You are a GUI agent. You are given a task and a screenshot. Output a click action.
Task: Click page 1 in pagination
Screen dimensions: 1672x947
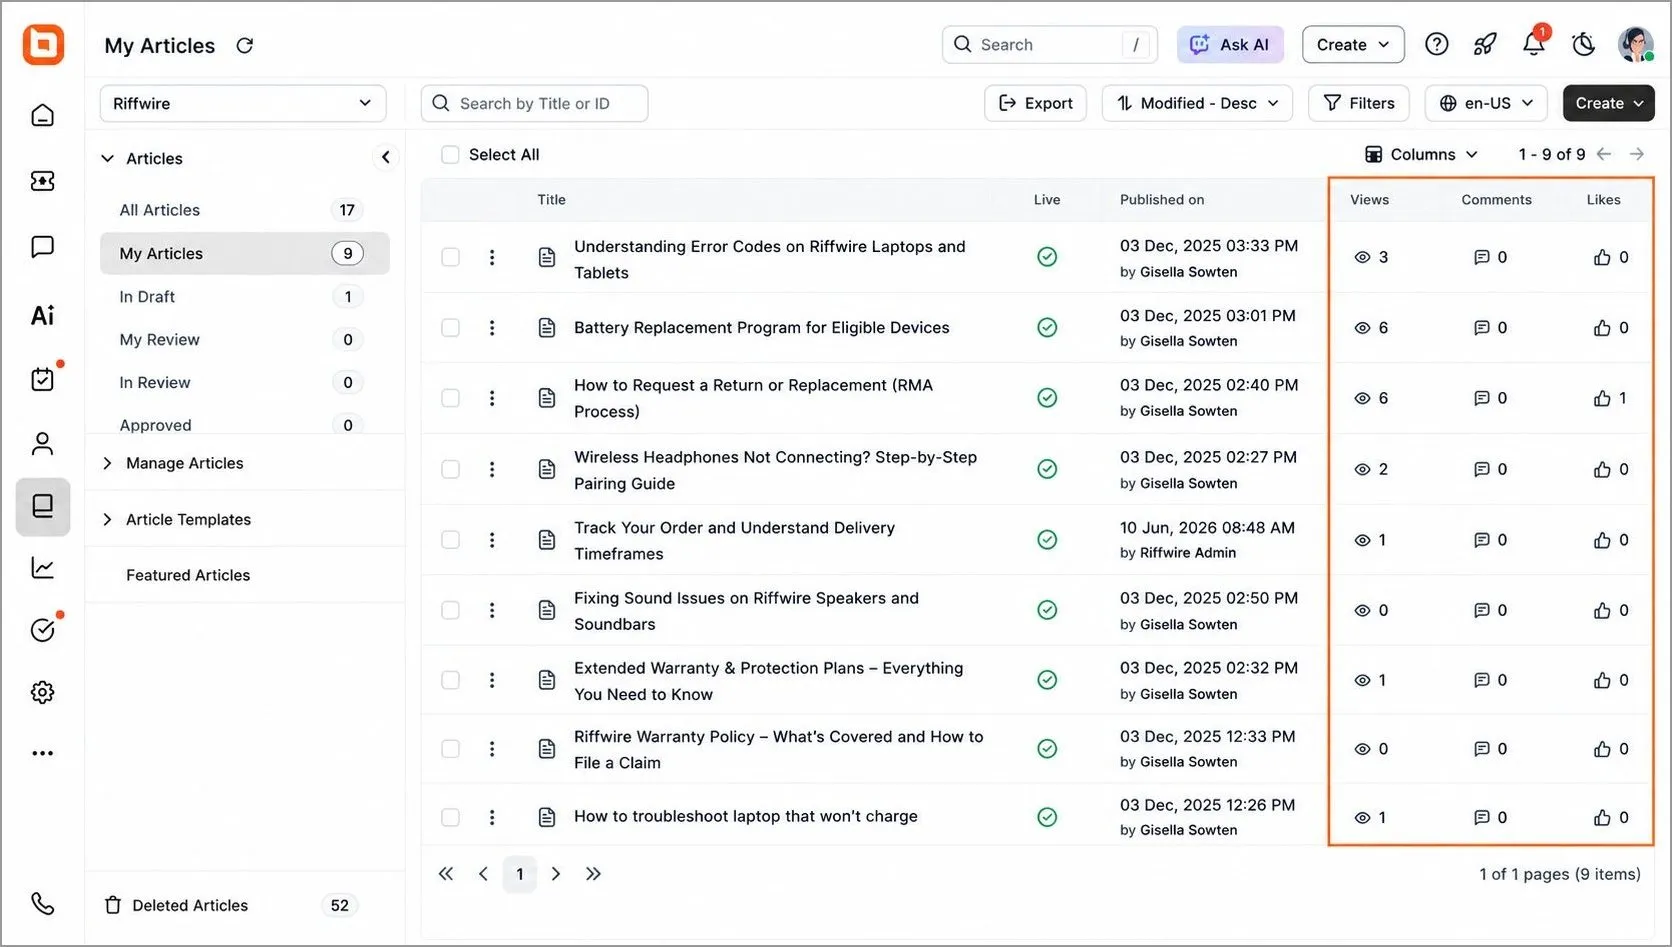pos(520,874)
